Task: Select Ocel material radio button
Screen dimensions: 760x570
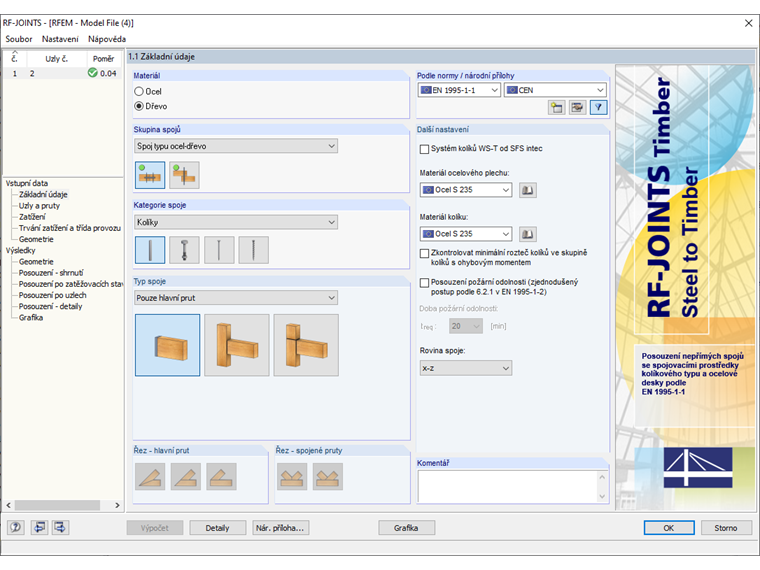Action: pos(139,91)
